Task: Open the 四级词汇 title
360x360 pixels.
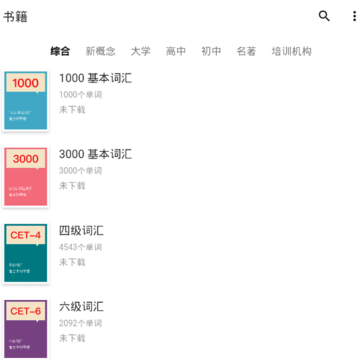Action: (x=81, y=231)
